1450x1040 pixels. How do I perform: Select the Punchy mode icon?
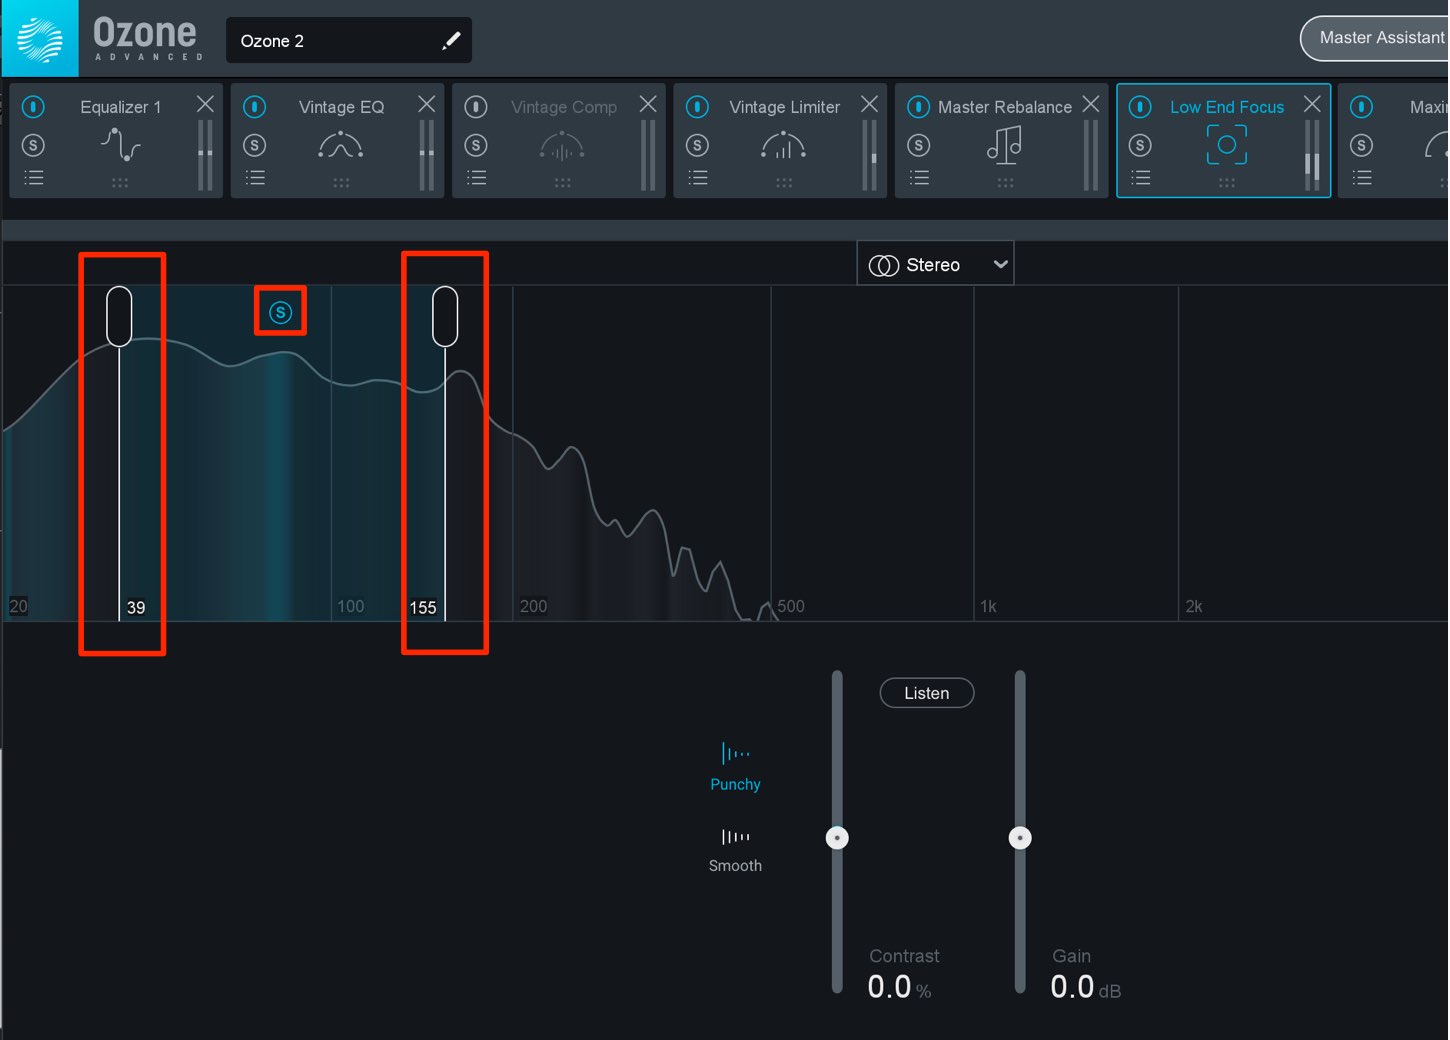tap(735, 753)
